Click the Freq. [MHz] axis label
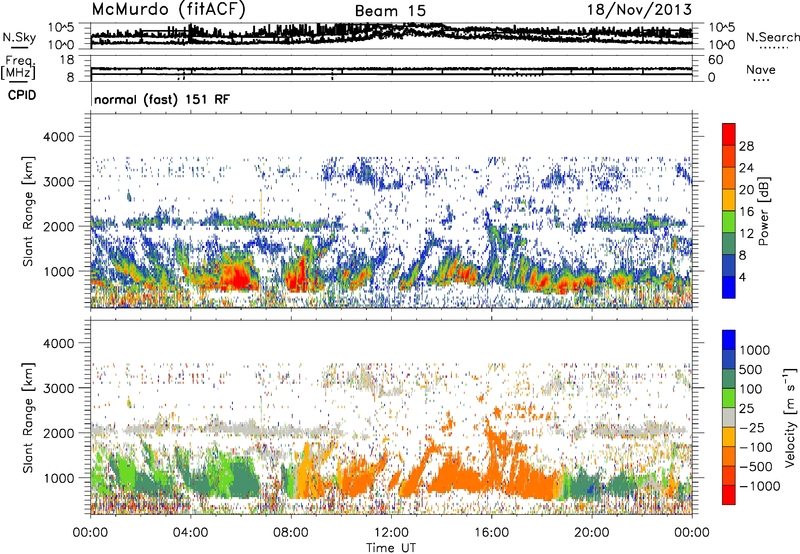Screen dimensions: 800x554 coord(19,68)
